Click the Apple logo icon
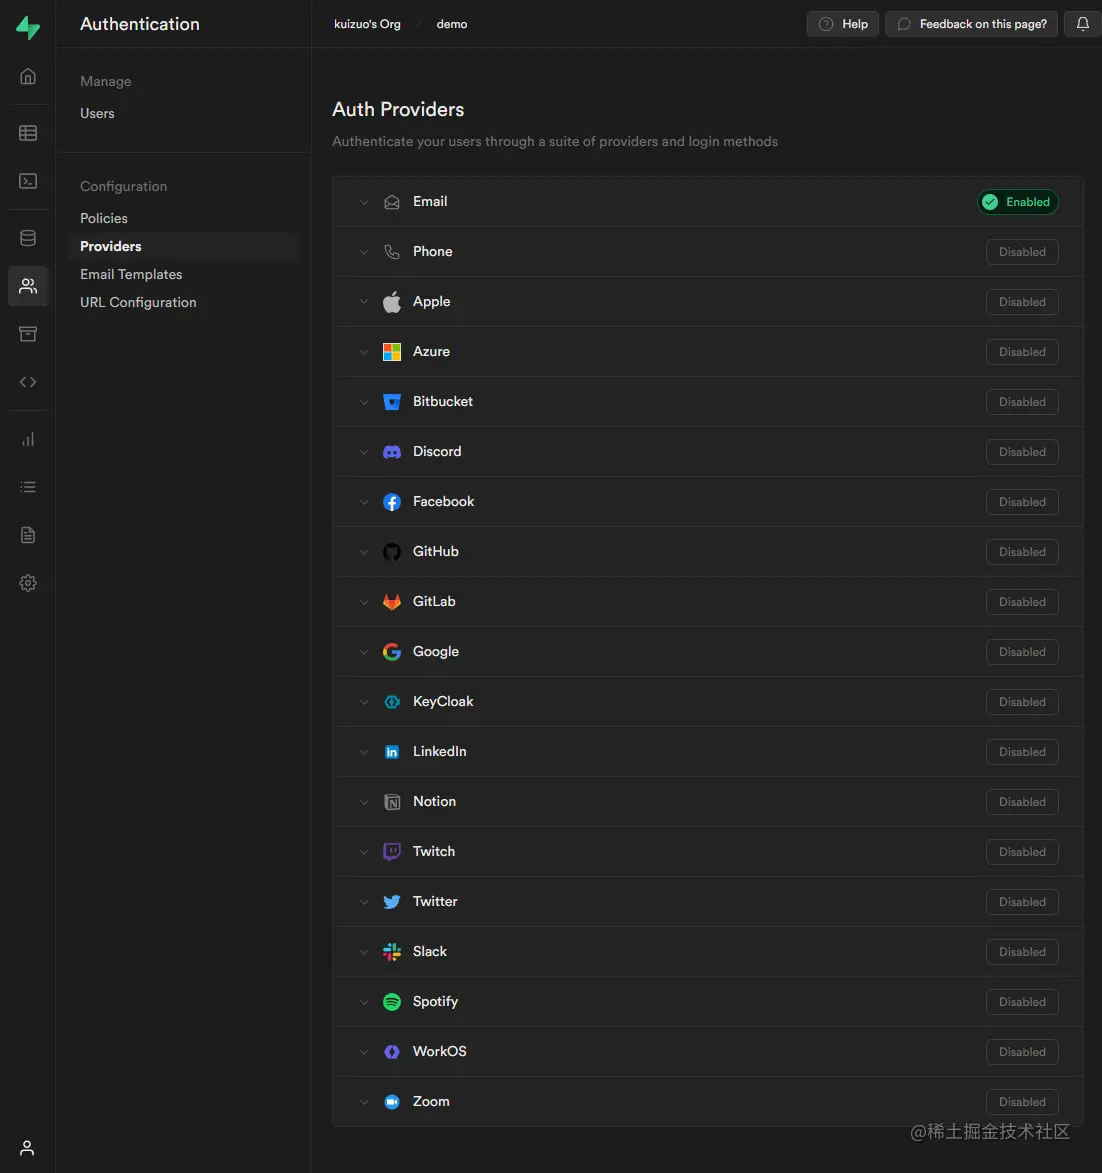The width and height of the screenshot is (1102, 1173). (392, 302)
